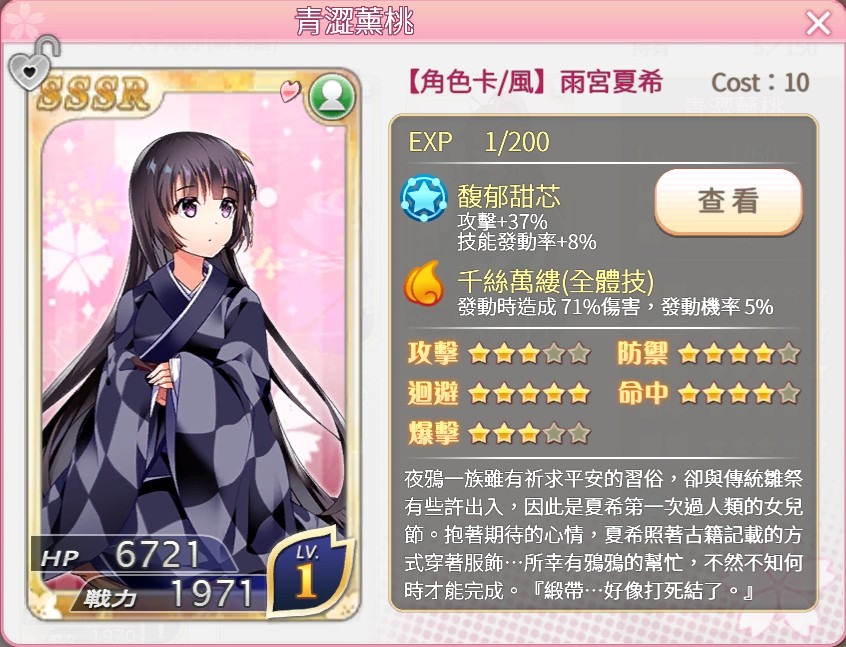Click the green profile avatar icon

coord(332,96)
